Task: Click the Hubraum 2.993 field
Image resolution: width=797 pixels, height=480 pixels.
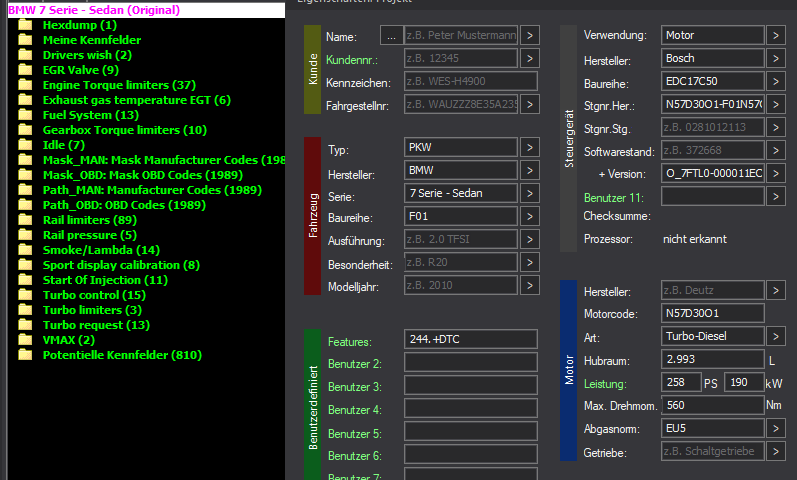Action: coord(713,359)
